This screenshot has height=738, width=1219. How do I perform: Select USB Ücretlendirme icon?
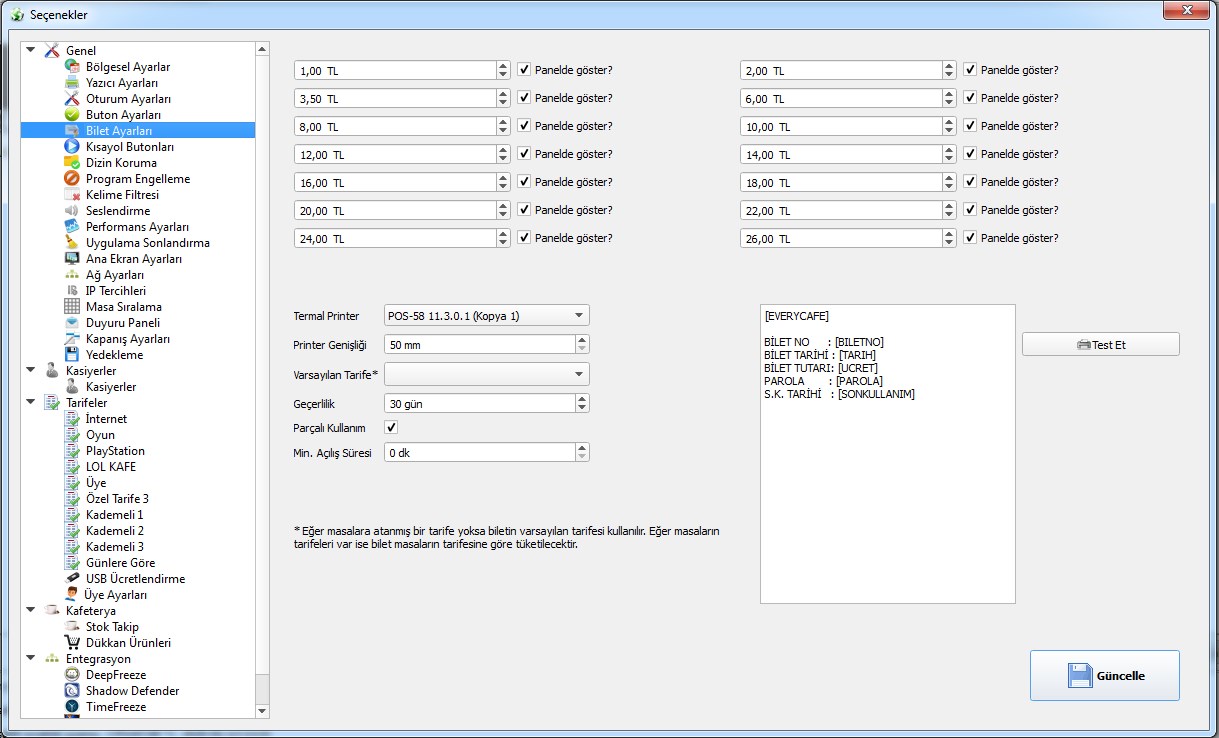(x=72, y=579)
